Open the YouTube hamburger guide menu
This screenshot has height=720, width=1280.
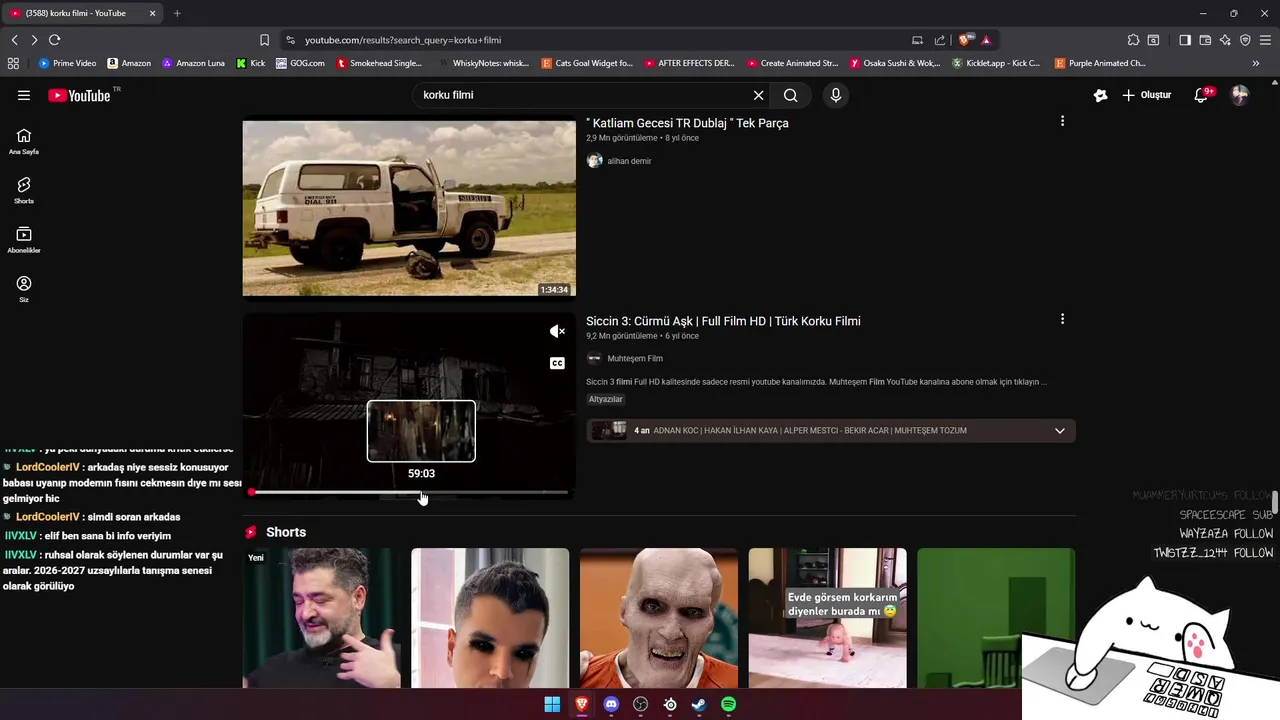24,95
